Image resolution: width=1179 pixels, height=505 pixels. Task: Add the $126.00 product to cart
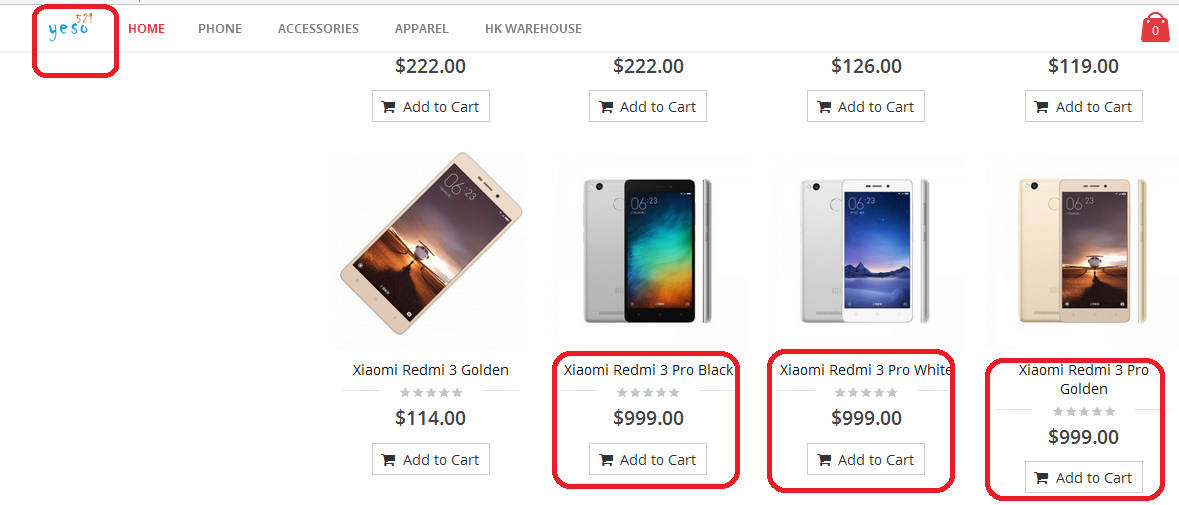point(866,107)
